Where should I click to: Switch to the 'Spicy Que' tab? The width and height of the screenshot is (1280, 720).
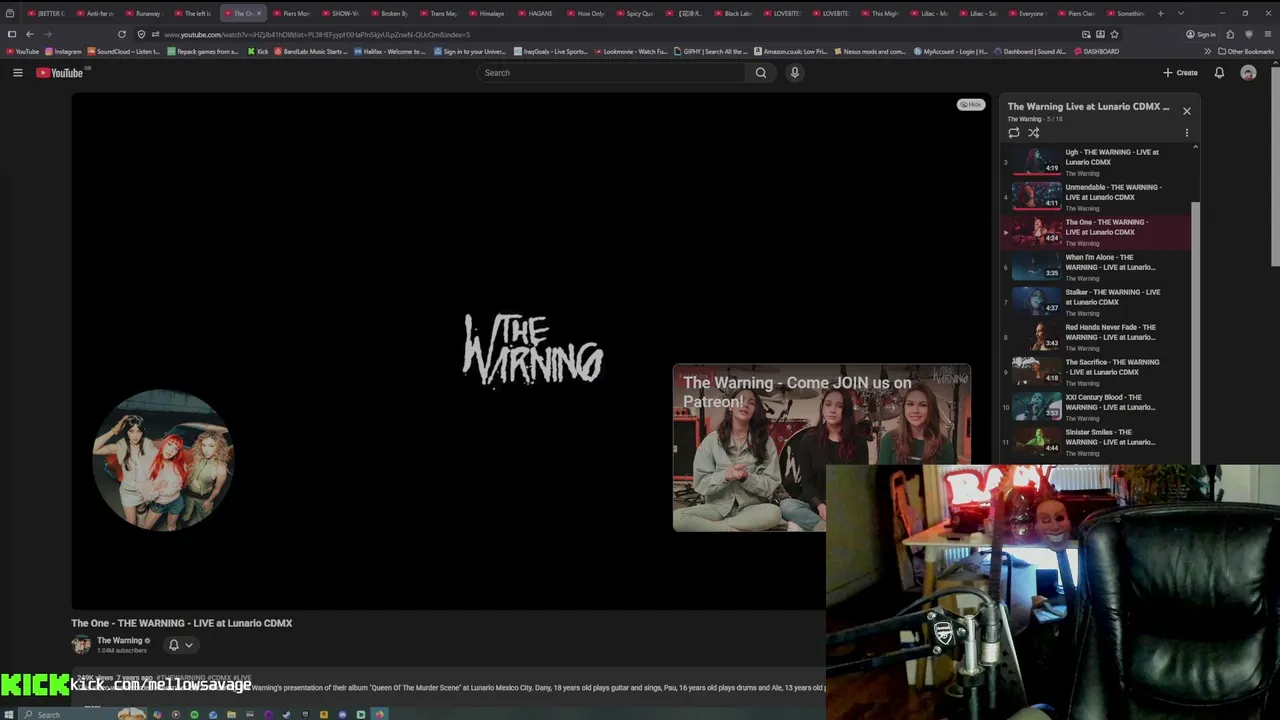(635, 13)
